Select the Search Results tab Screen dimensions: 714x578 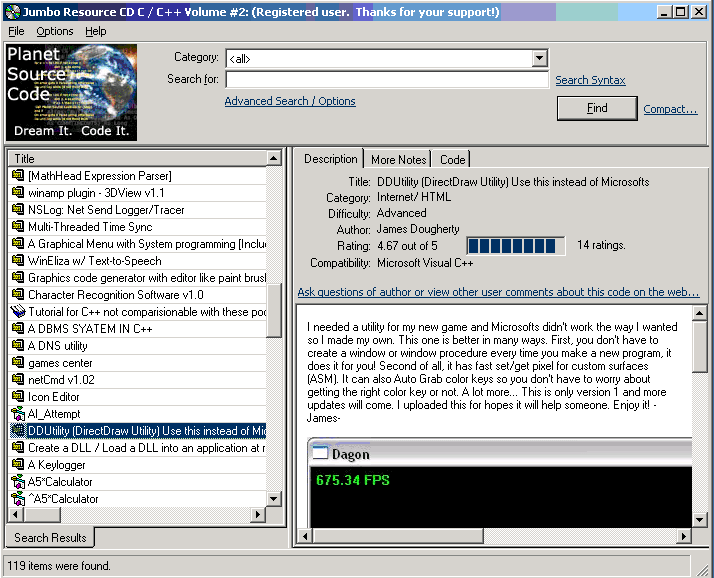[x=50, y=537]
